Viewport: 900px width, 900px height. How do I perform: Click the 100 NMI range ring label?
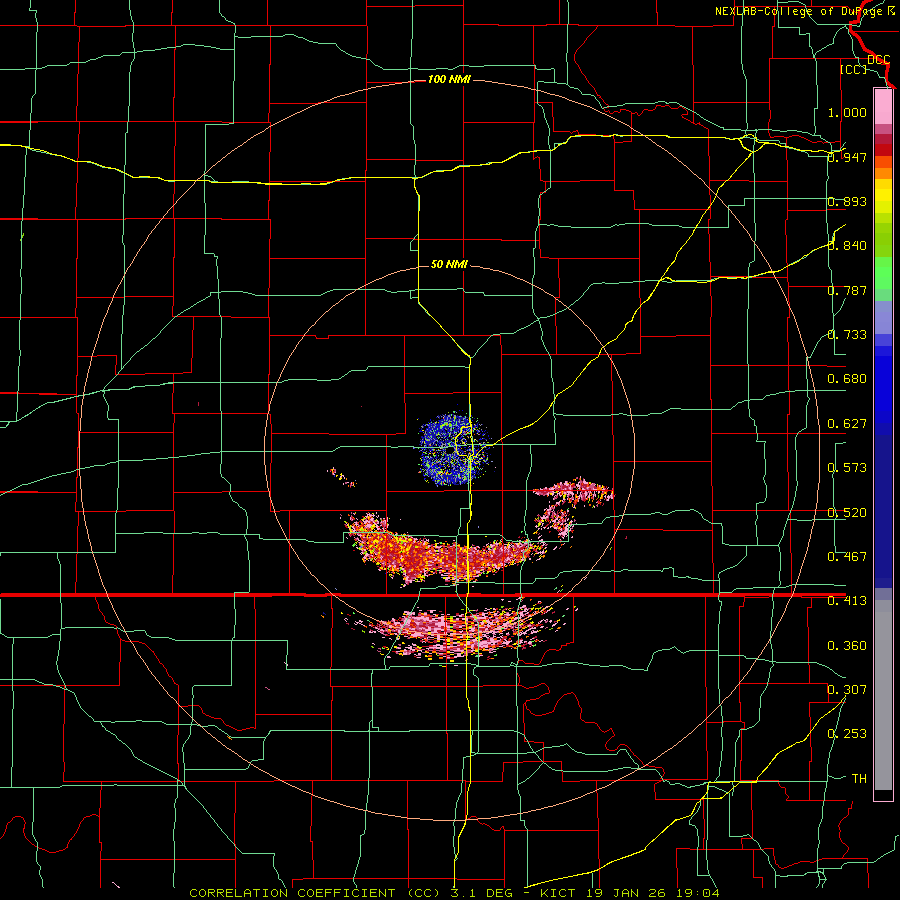tap(449, 79)
